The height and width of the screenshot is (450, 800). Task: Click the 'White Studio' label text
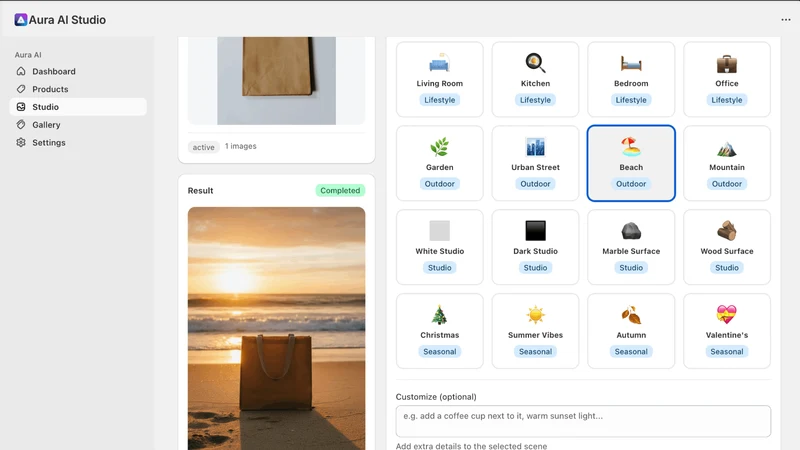(439, 251)
